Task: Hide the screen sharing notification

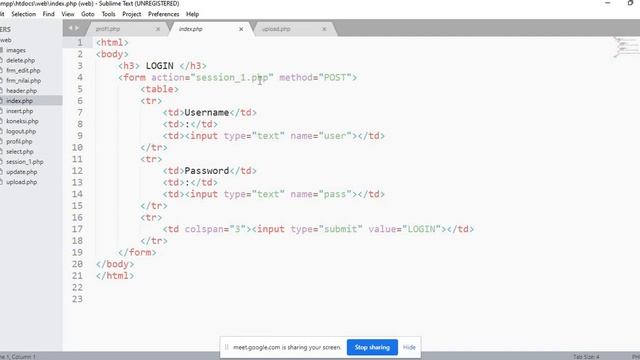Action: (x=409, y=347)
